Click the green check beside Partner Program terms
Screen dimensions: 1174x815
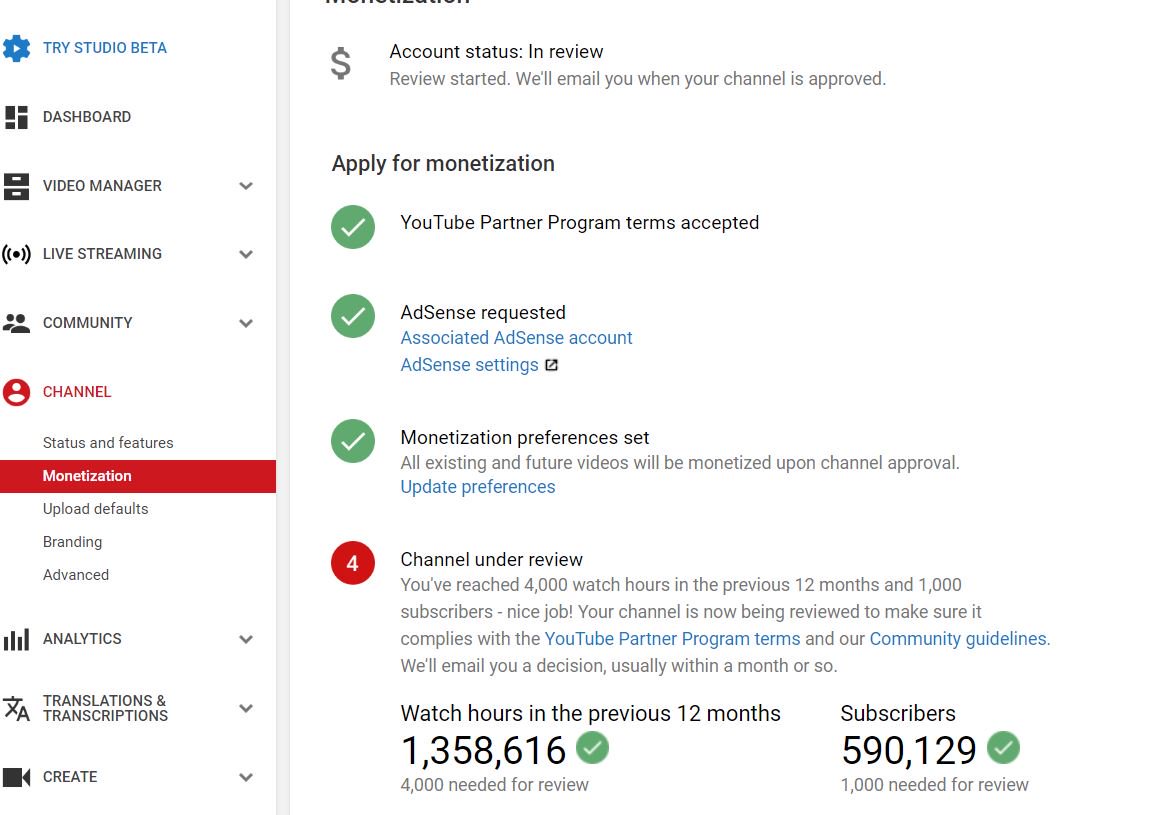(353, 227)
